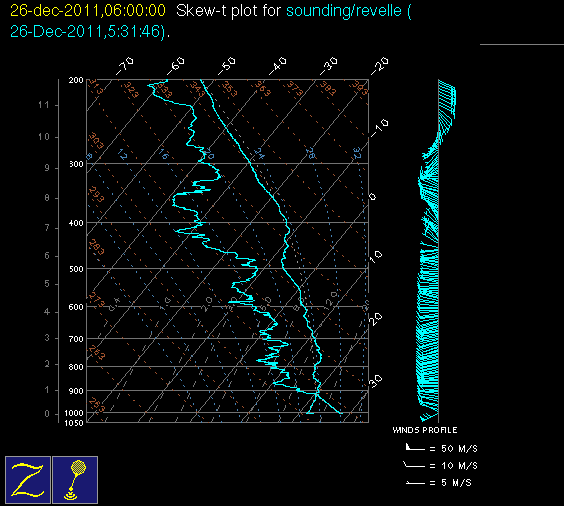The image size is (564, 506).
Task: Click the 11 km altitude tick label
Action: (x=44, y=105)
